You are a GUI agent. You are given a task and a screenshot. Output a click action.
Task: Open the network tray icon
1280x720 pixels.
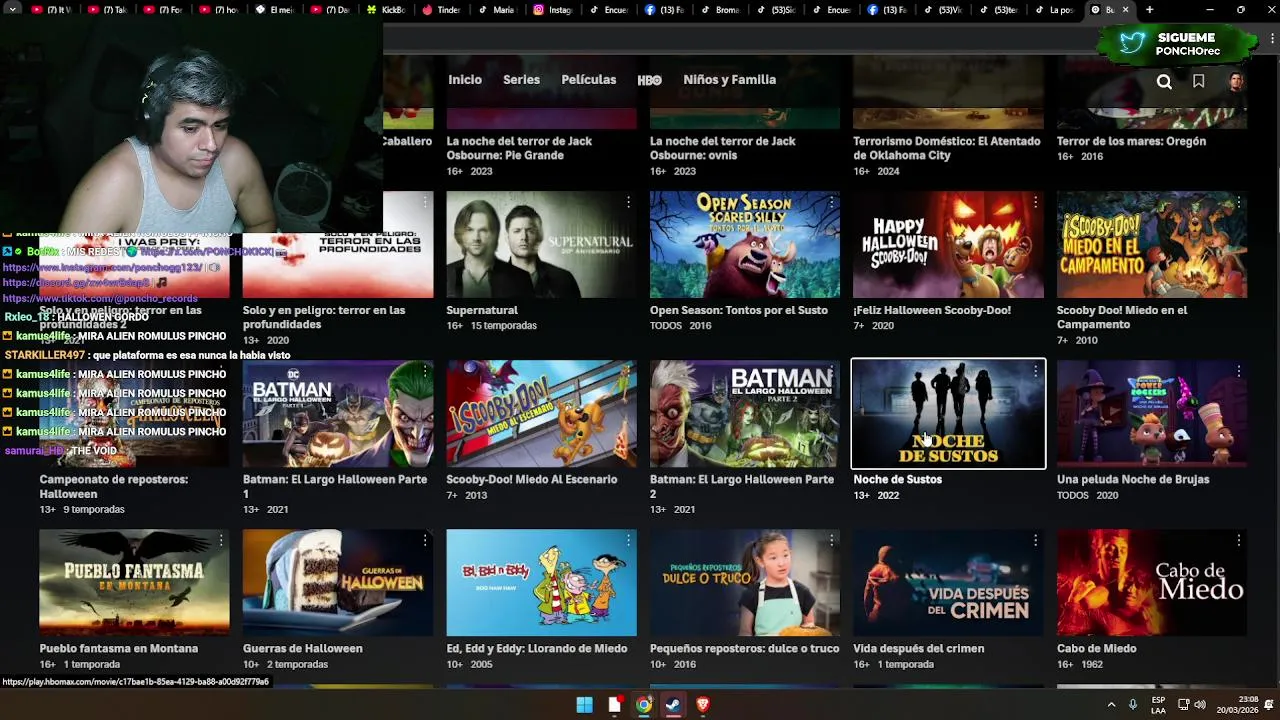click(1183, 704)
